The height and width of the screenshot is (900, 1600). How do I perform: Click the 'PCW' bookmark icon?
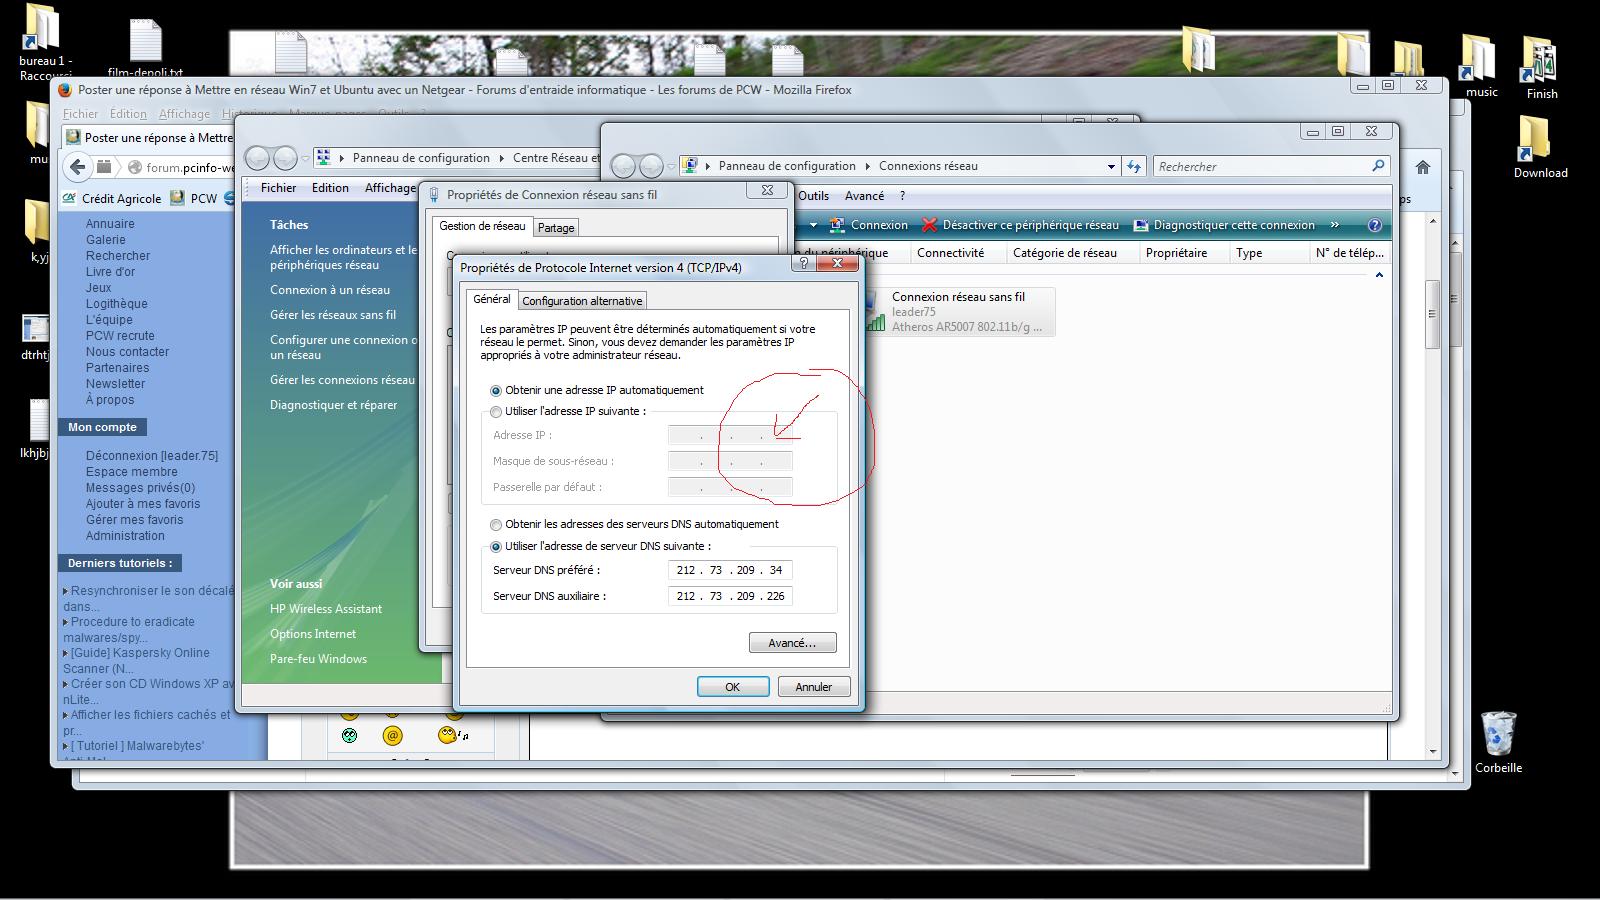click(x=177, y=198)
